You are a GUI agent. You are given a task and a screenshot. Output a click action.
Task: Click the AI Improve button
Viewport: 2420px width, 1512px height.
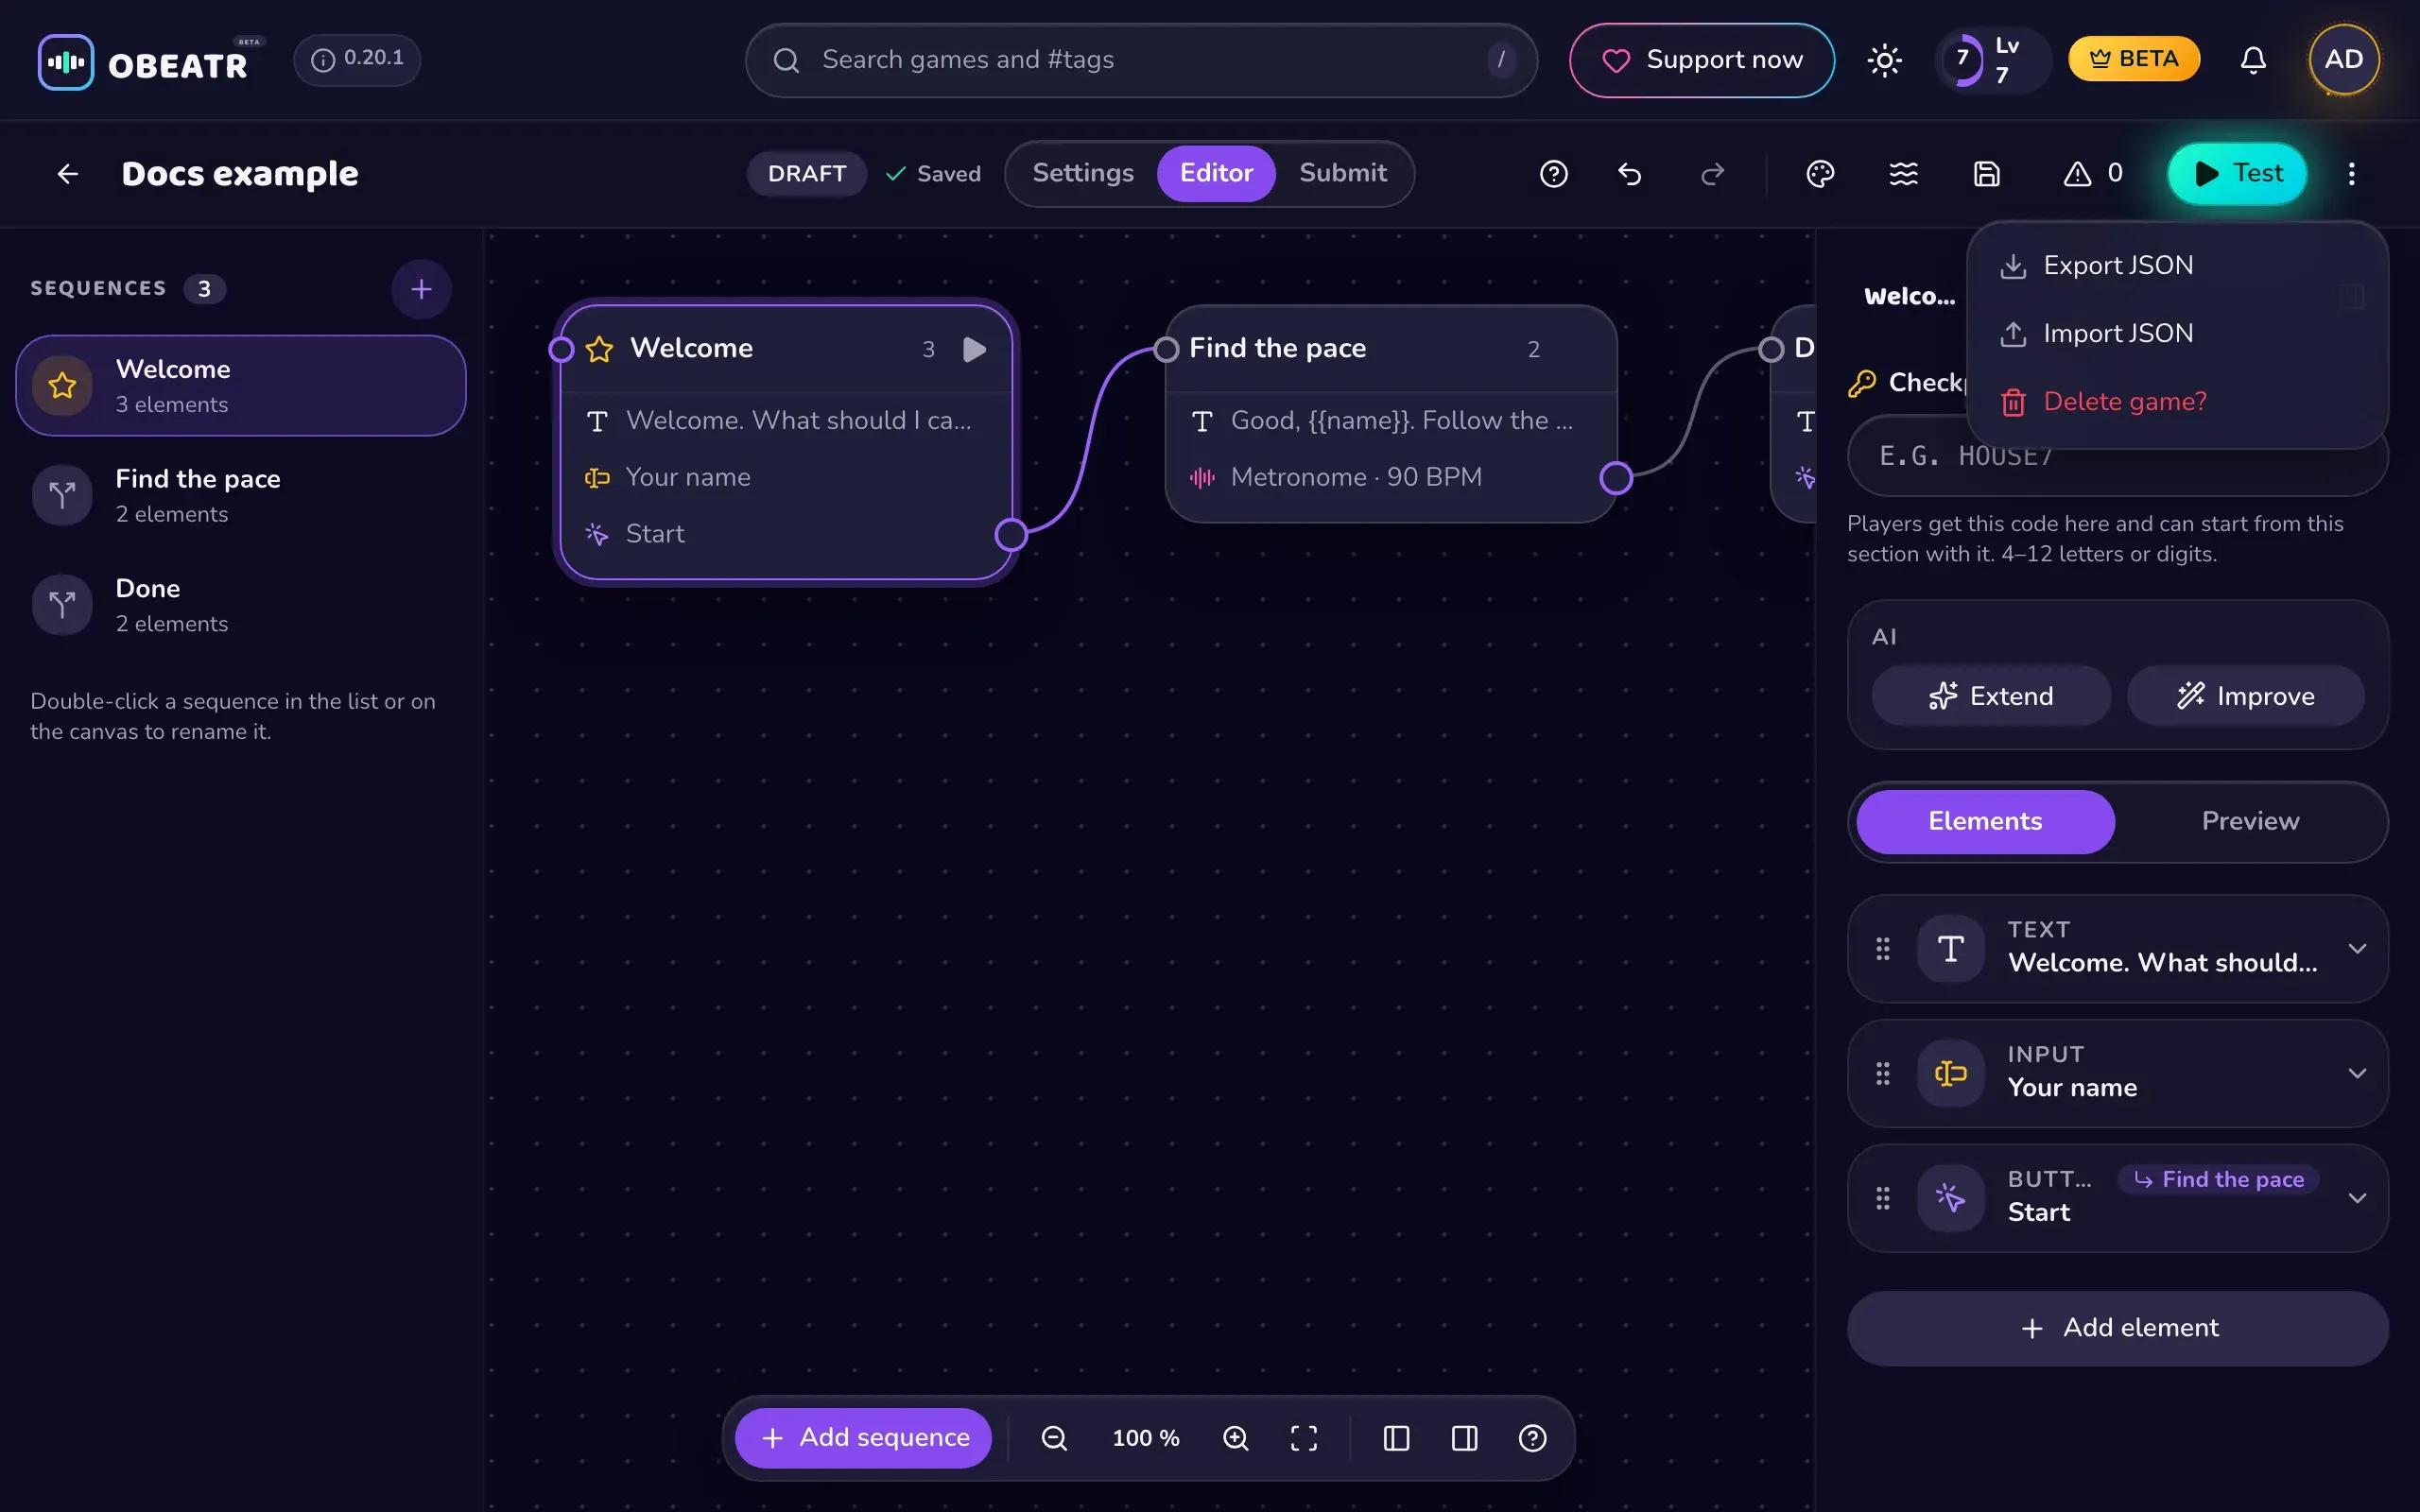click(2245, 696)
